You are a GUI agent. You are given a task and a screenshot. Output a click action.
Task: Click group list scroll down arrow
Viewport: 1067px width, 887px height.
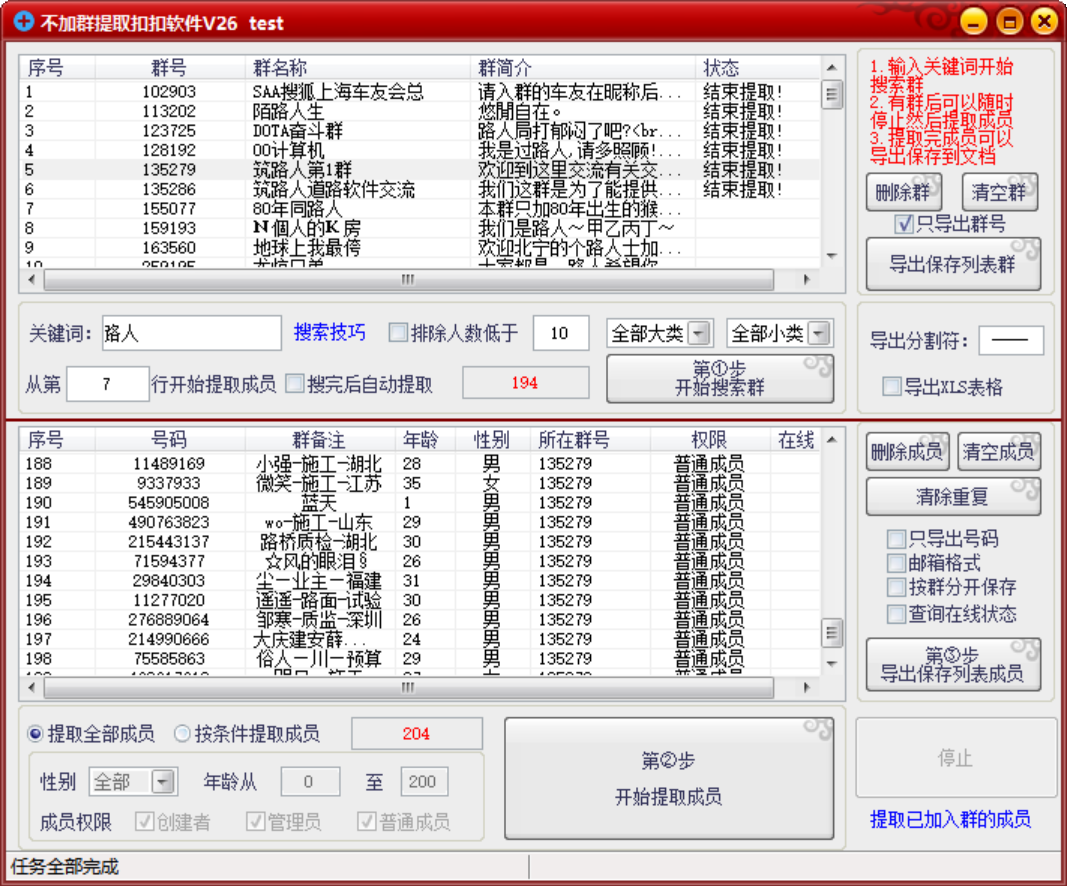(x=832, y=256)
